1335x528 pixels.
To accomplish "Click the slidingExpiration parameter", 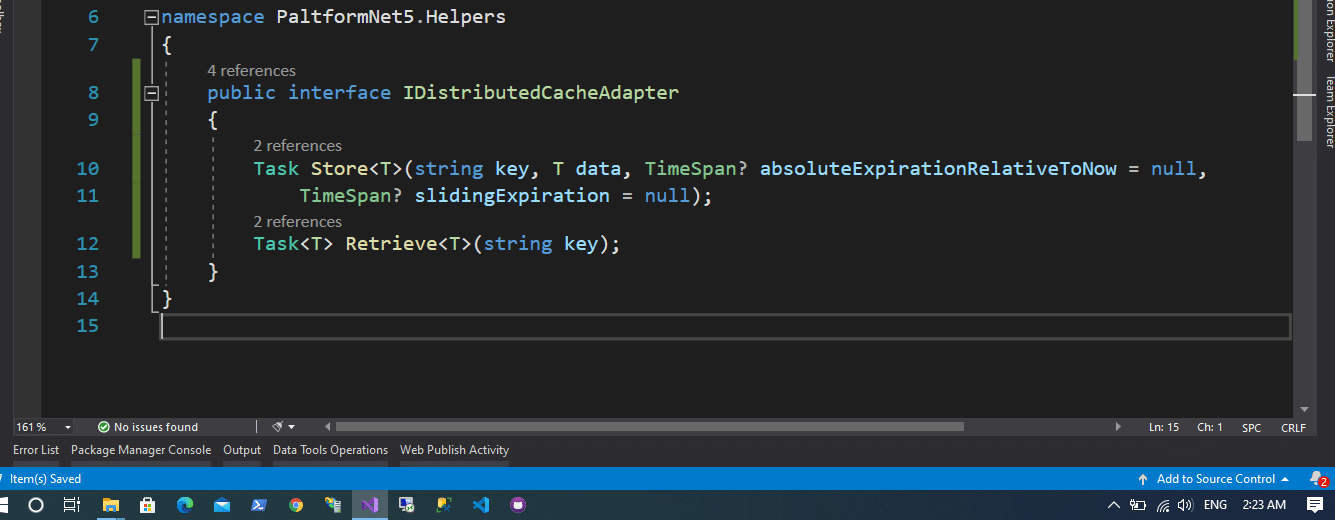I will point(512,196).
